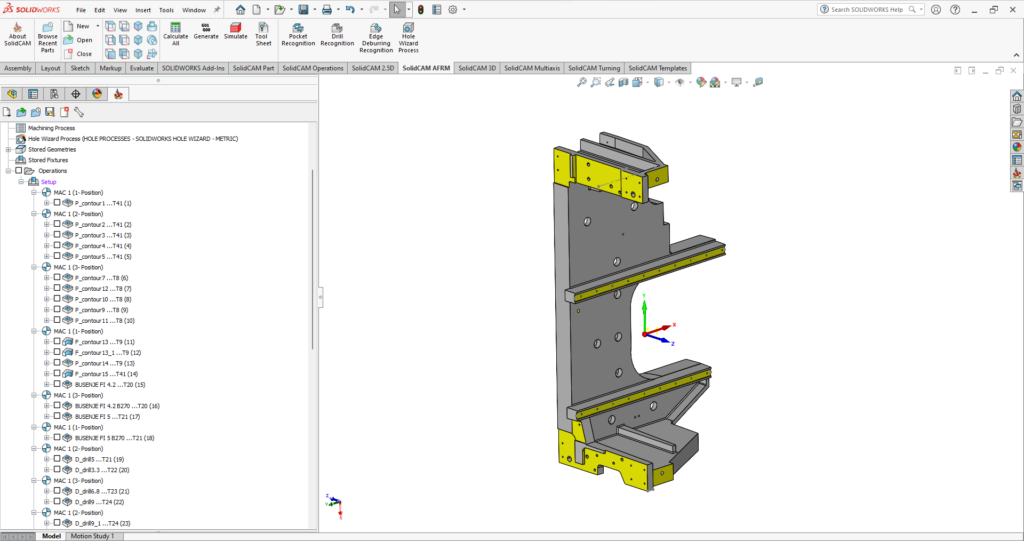
Task: Click the wrench icon in CAM manager toolbar
Action: point(79,112)
